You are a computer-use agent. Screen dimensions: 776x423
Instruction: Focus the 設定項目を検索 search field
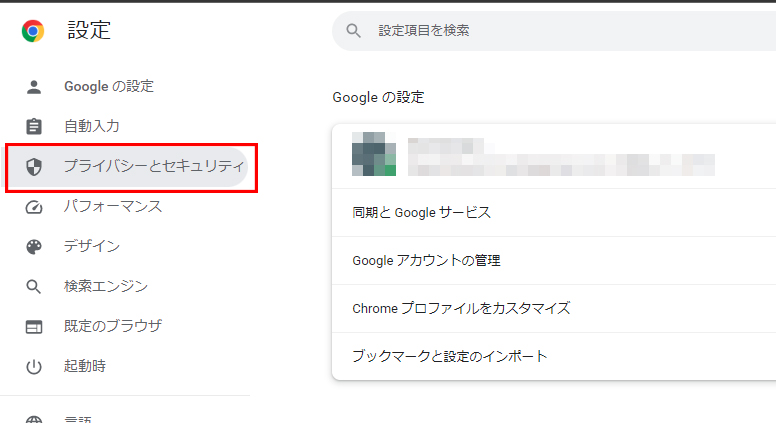pyautogui.click(x=554, y=31)
